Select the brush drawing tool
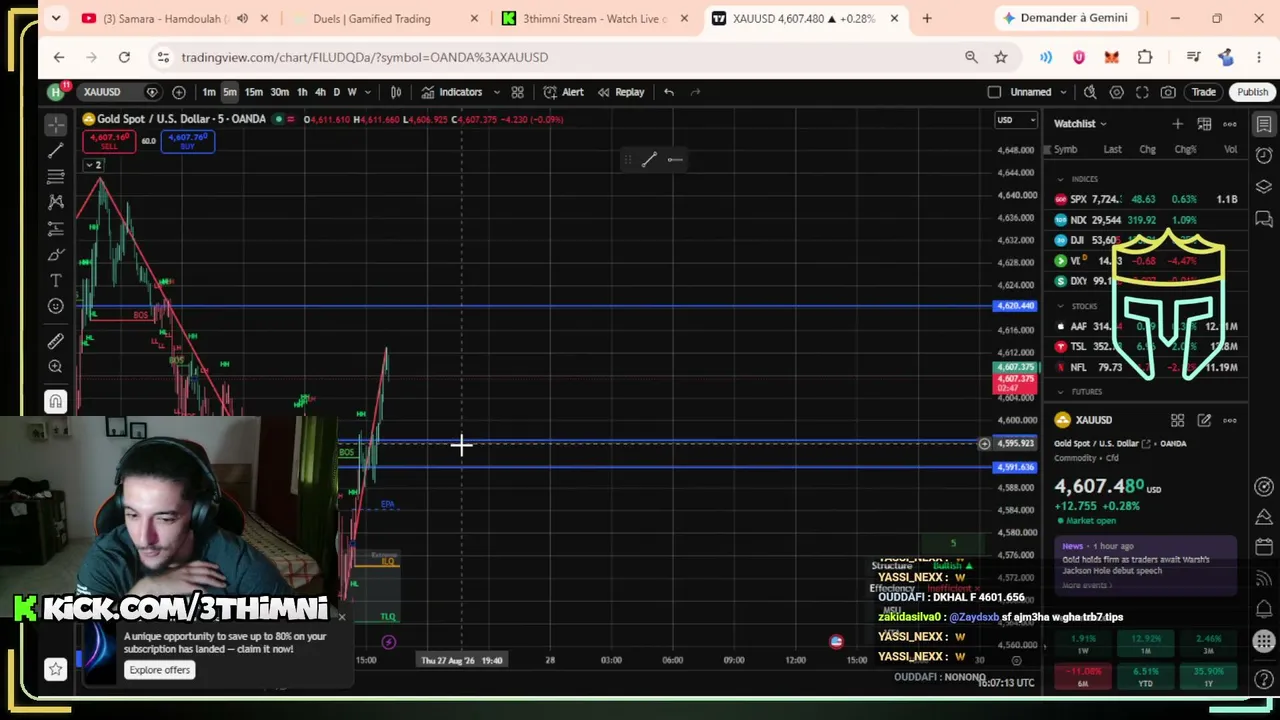The width and height of the screenshot is (1280, 720). [x=56, y=255]
